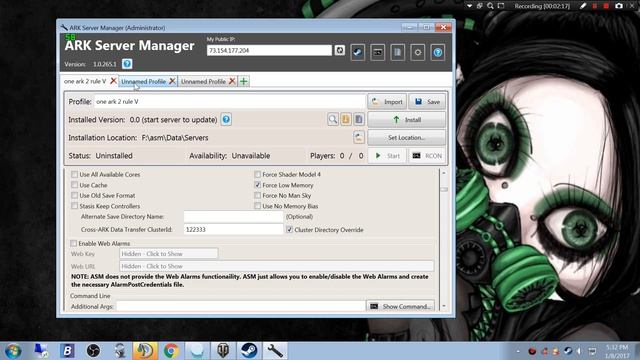The image size is (640, 360).
Task: Reveal the hidden Web URL field
Action: (276, 266)
